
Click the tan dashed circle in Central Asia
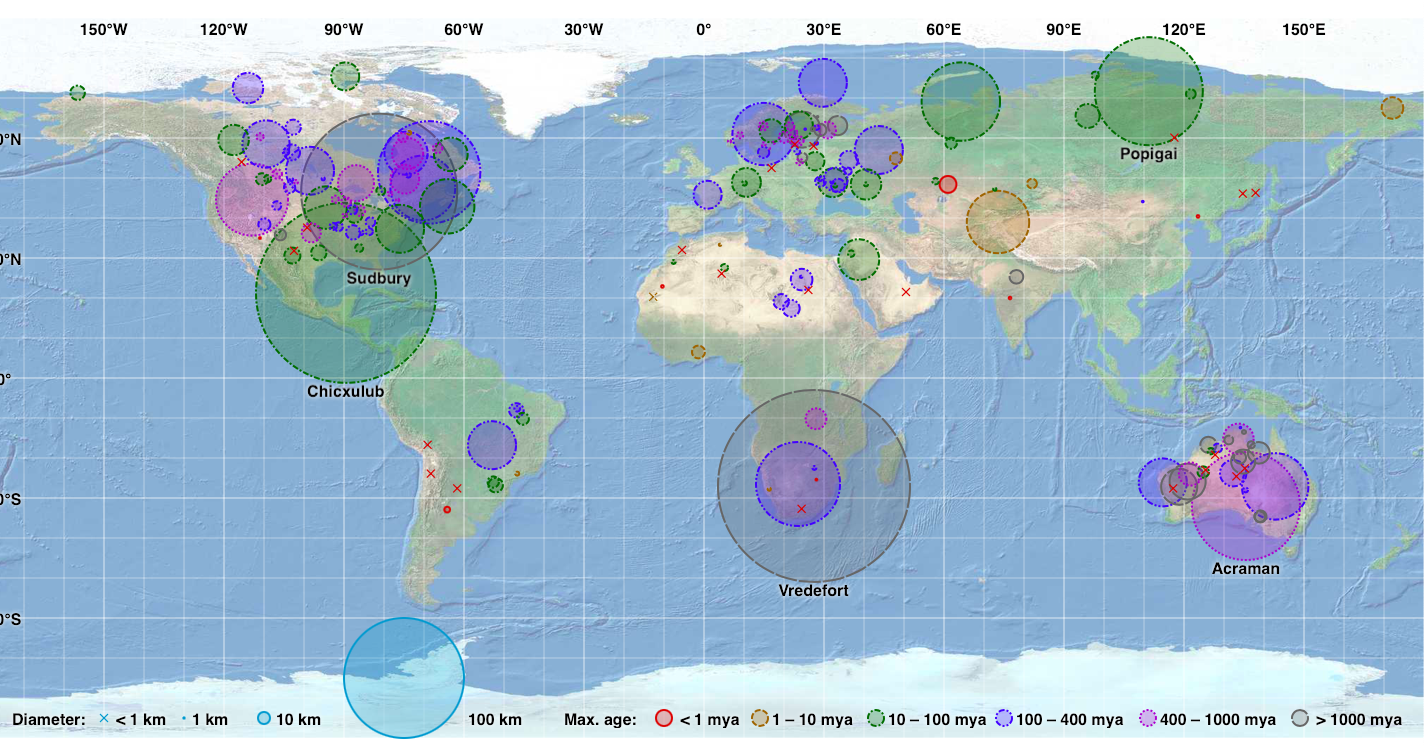(x=997, y=222)
